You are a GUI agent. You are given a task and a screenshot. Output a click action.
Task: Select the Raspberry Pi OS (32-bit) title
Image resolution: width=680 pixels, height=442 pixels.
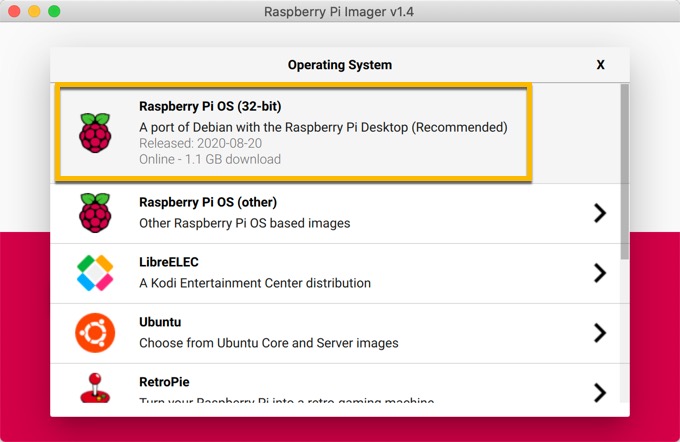tap(210, 106)
